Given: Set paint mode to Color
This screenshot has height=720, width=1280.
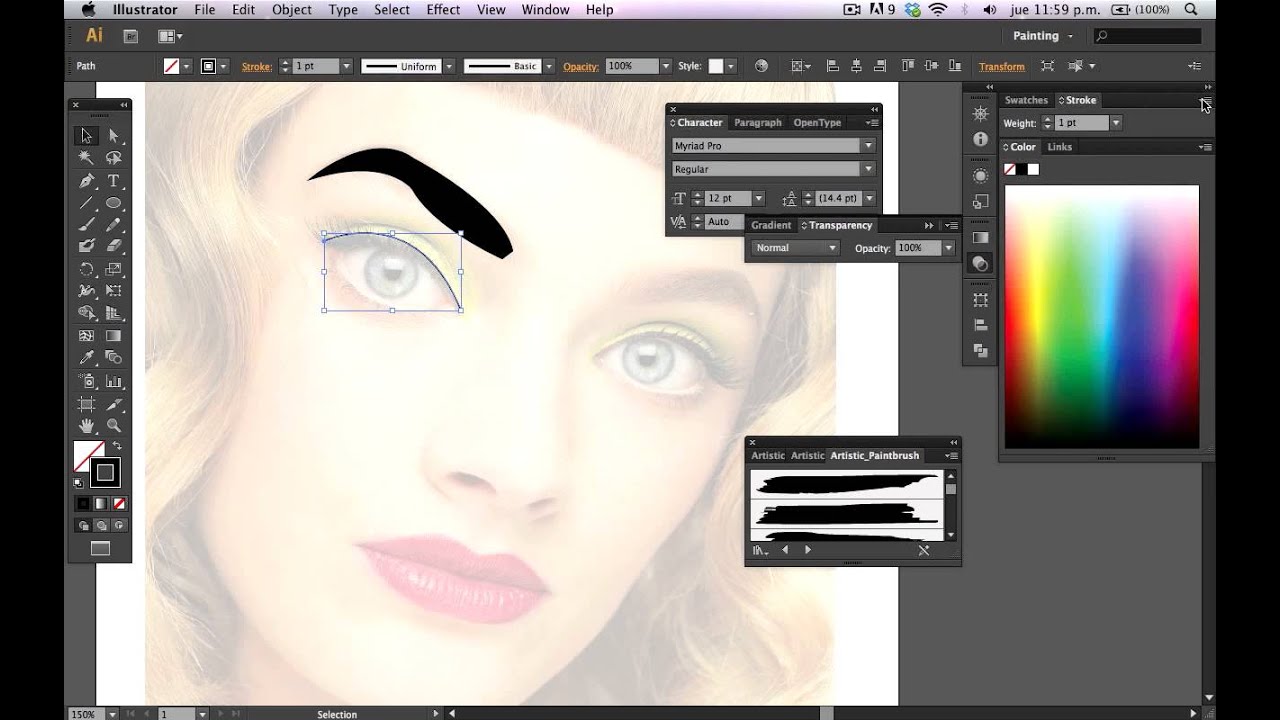Looking at the screenshot, I should [x=83, y=503].
